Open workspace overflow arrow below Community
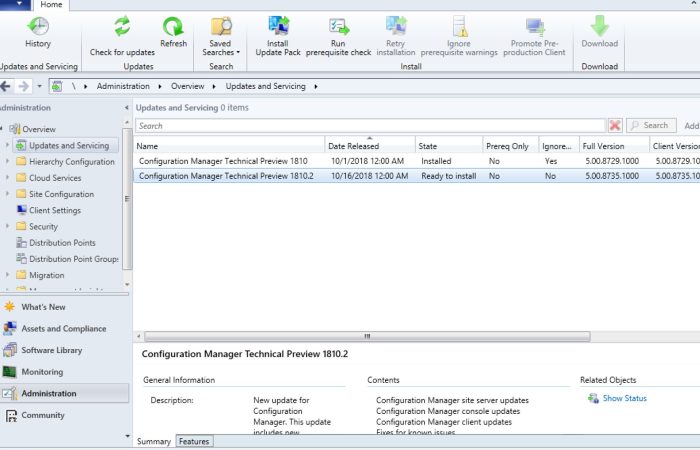The width and height of the screenshot is (700, 450). coord(128,436)
